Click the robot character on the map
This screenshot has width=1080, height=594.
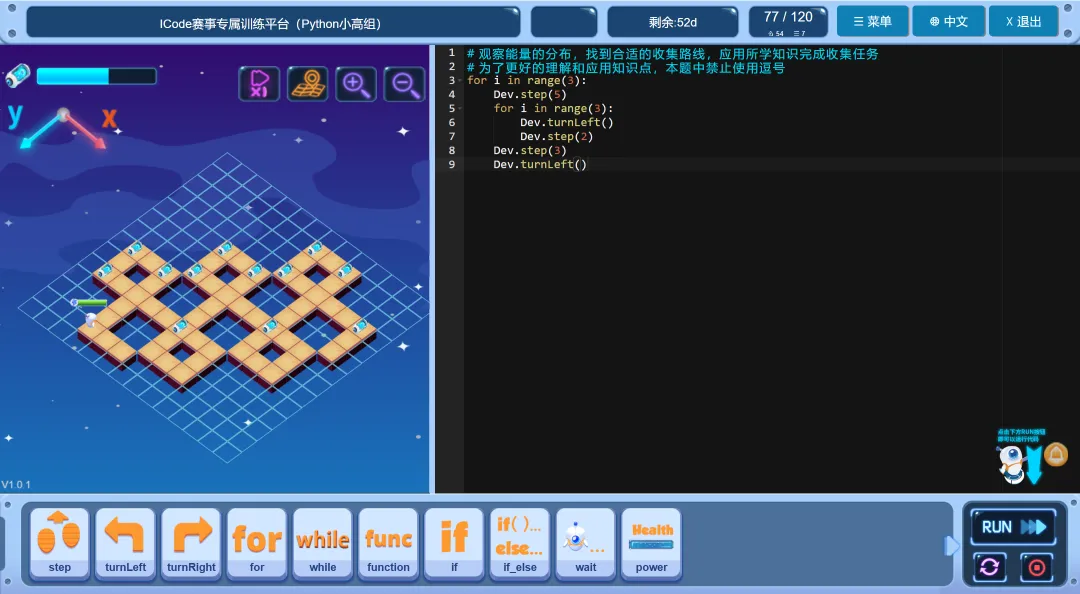(x=90, y=320)
